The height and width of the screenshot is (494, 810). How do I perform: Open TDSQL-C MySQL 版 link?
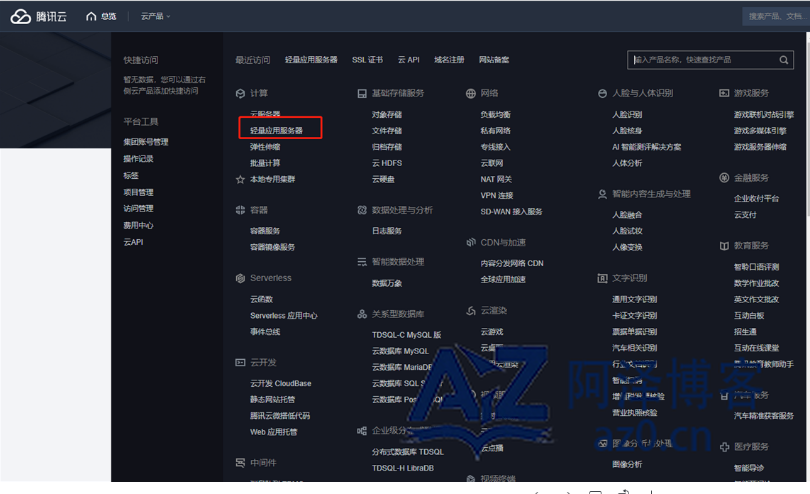pyautogui.click(x=407, y=335)
